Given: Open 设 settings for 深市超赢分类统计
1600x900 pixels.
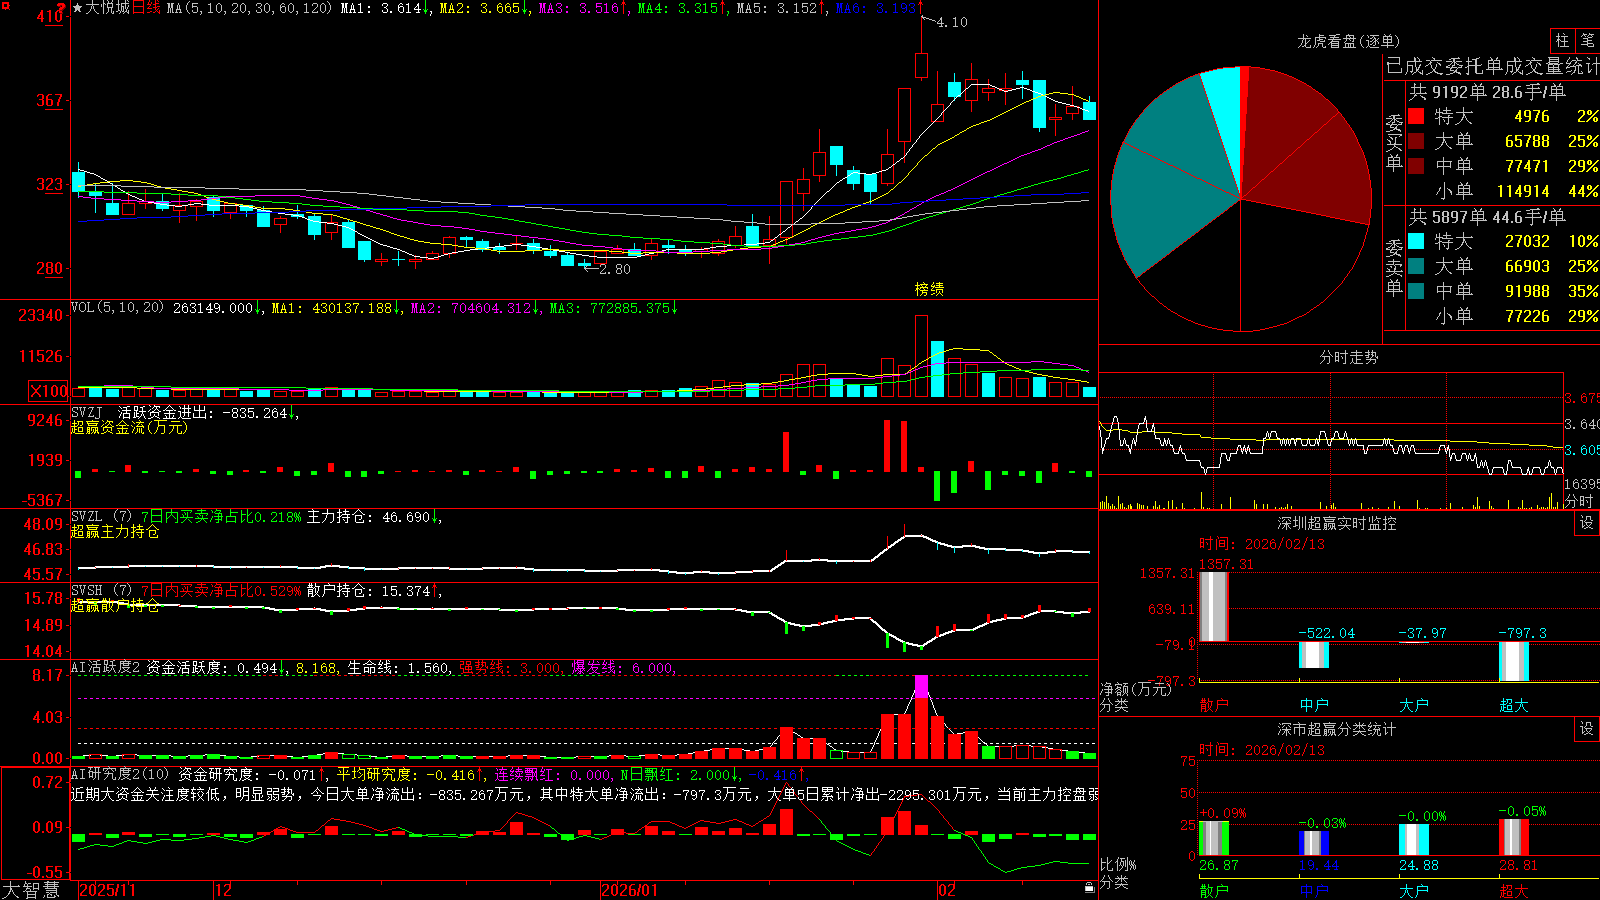Looking at the screenshot, I should 1587,729.
